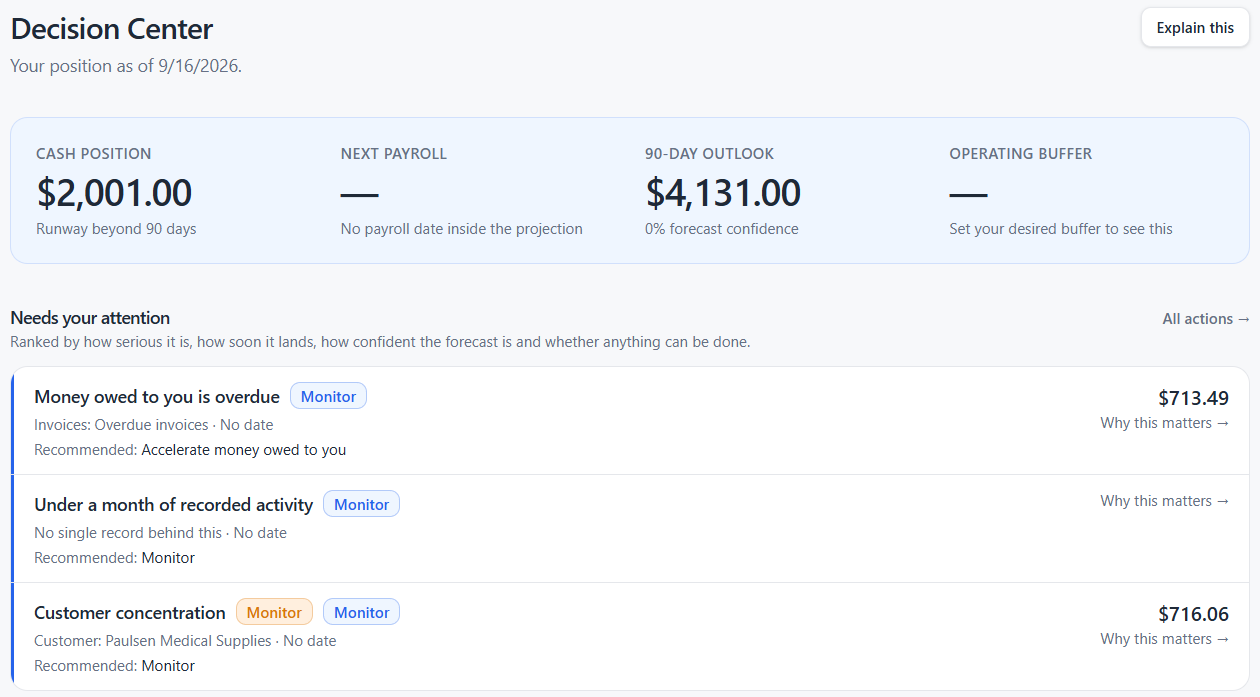Screen dimensions: 1260x697
Task: Open Why this matters for recorded activity
Action: [x=1165, y=501]
